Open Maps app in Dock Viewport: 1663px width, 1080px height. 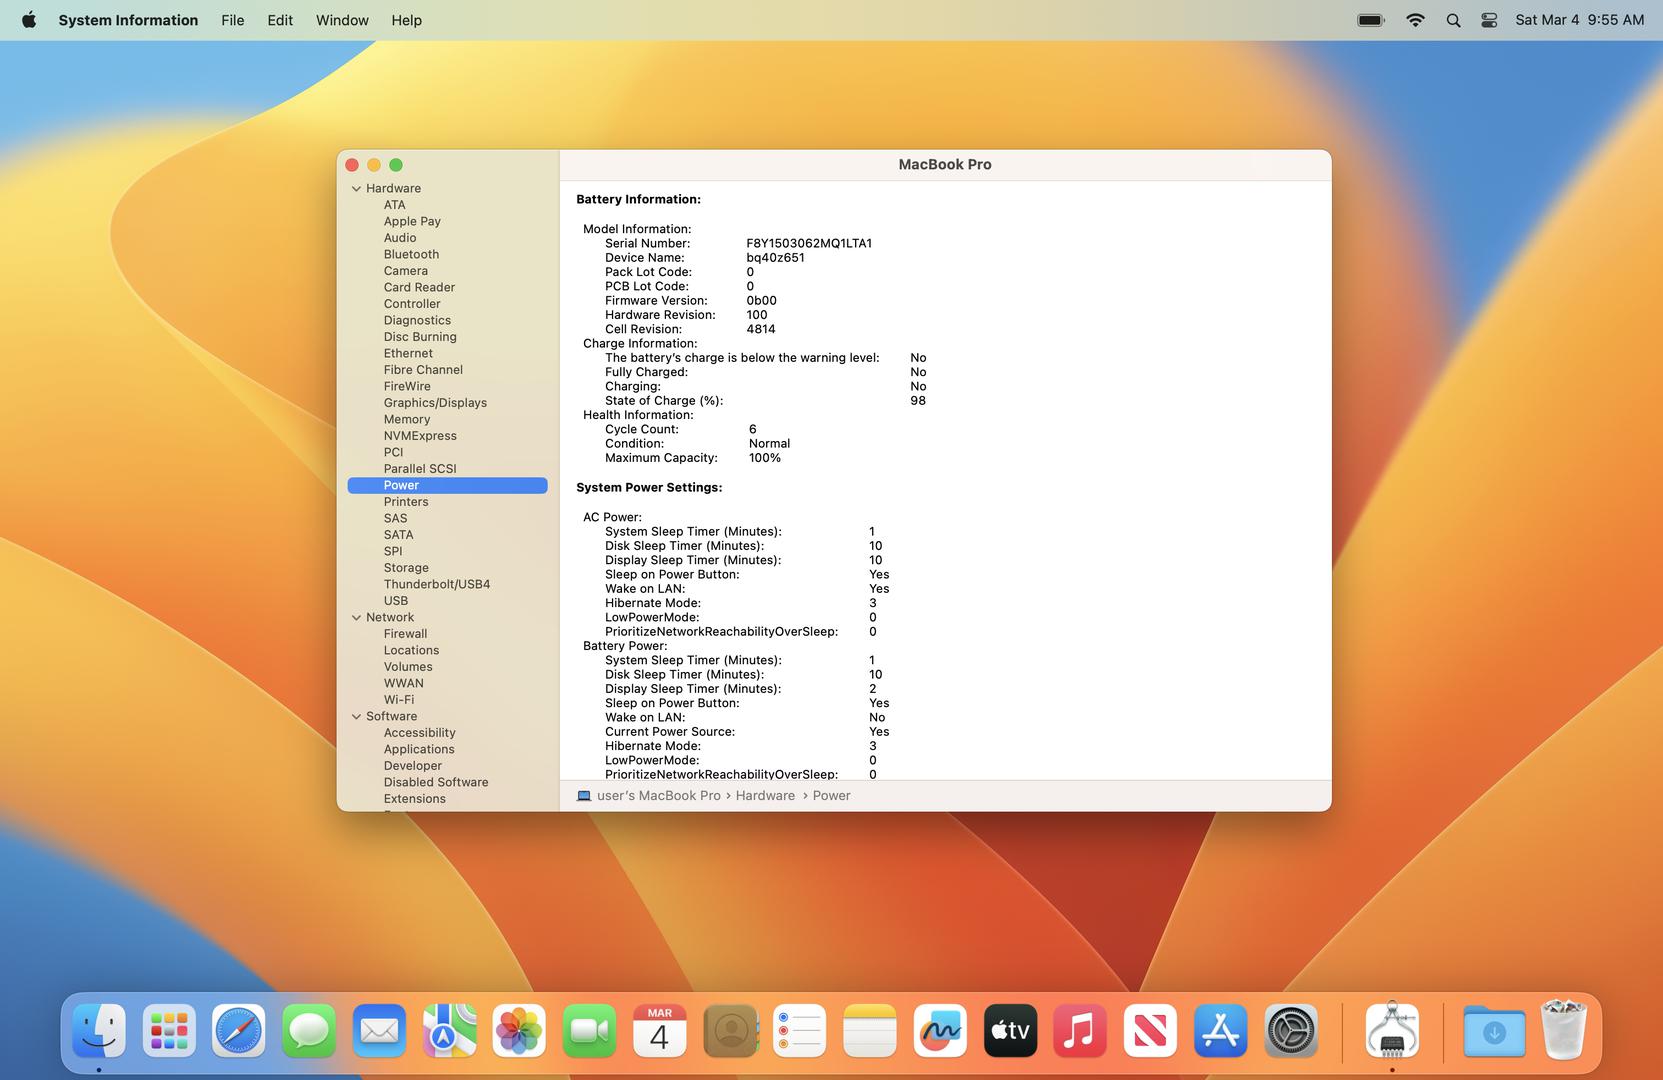tap(449, 1031)
